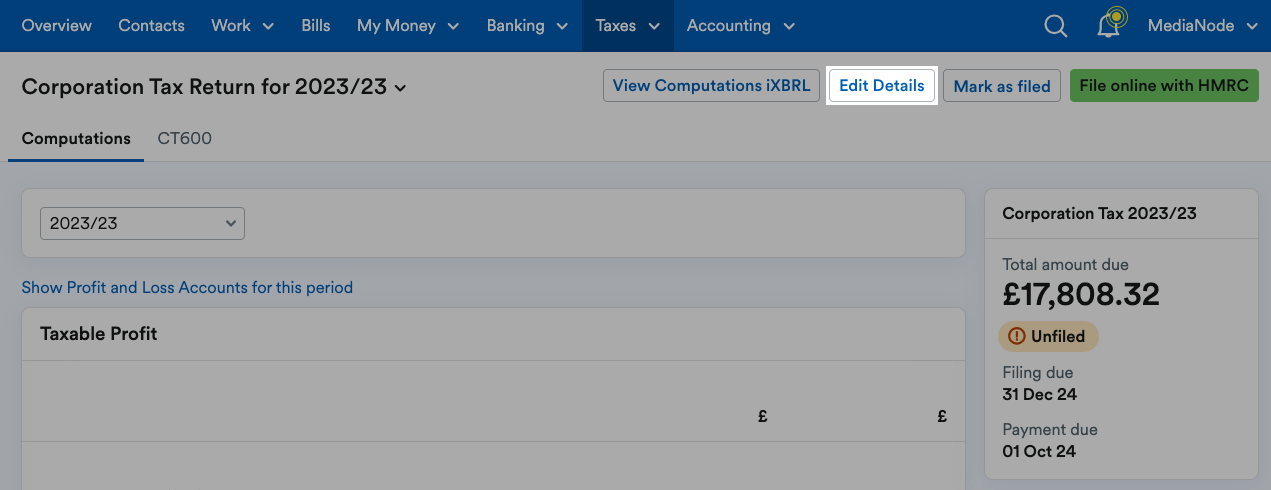The image size is (1271, 490).
Task: Click the Edit Details button
Action: (x=881, y=86)
